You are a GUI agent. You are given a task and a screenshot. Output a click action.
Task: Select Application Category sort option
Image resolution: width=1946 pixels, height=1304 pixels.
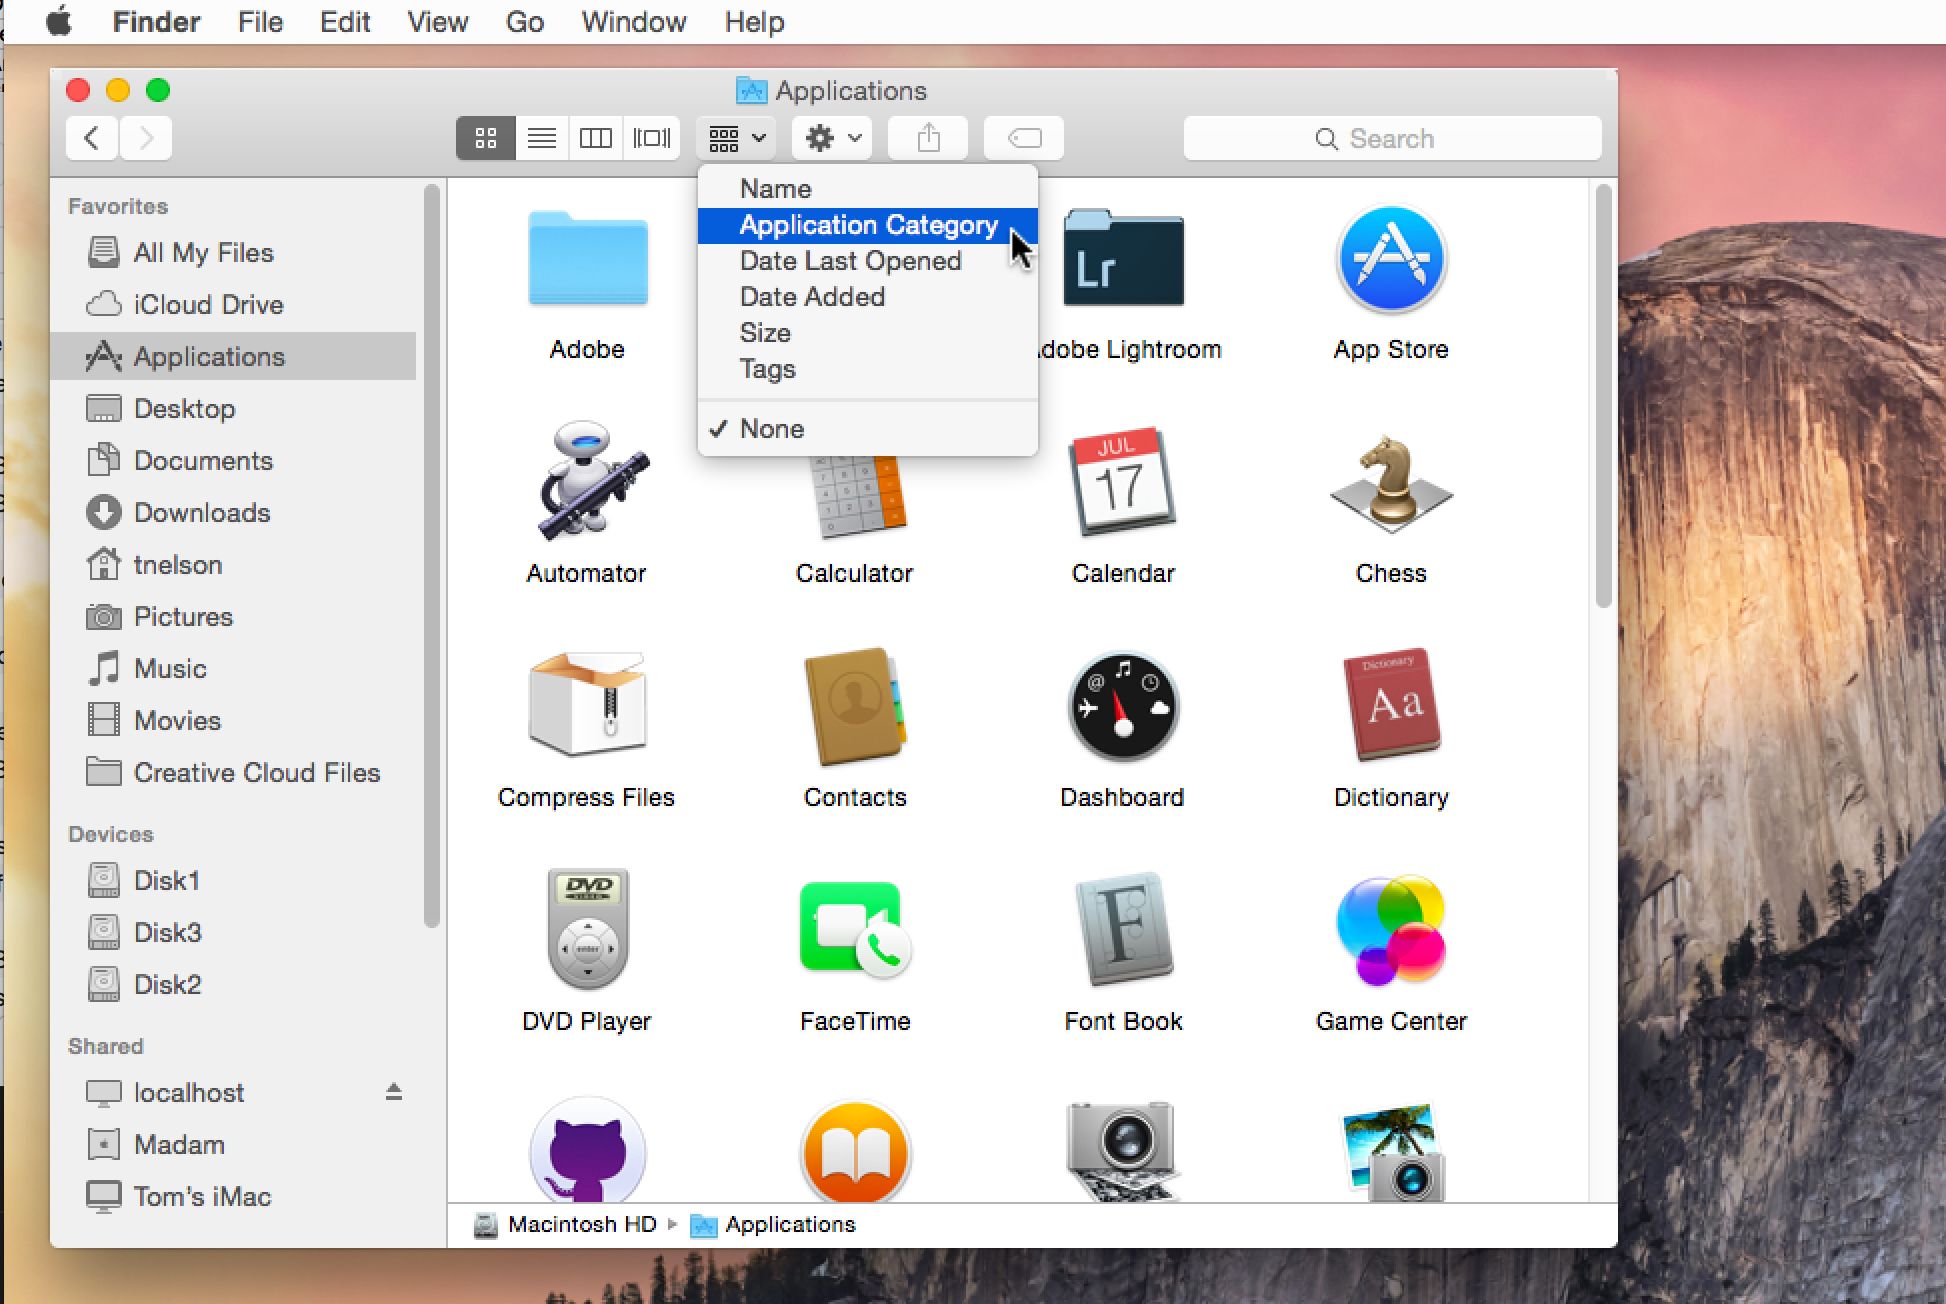[x=869, y=223]
